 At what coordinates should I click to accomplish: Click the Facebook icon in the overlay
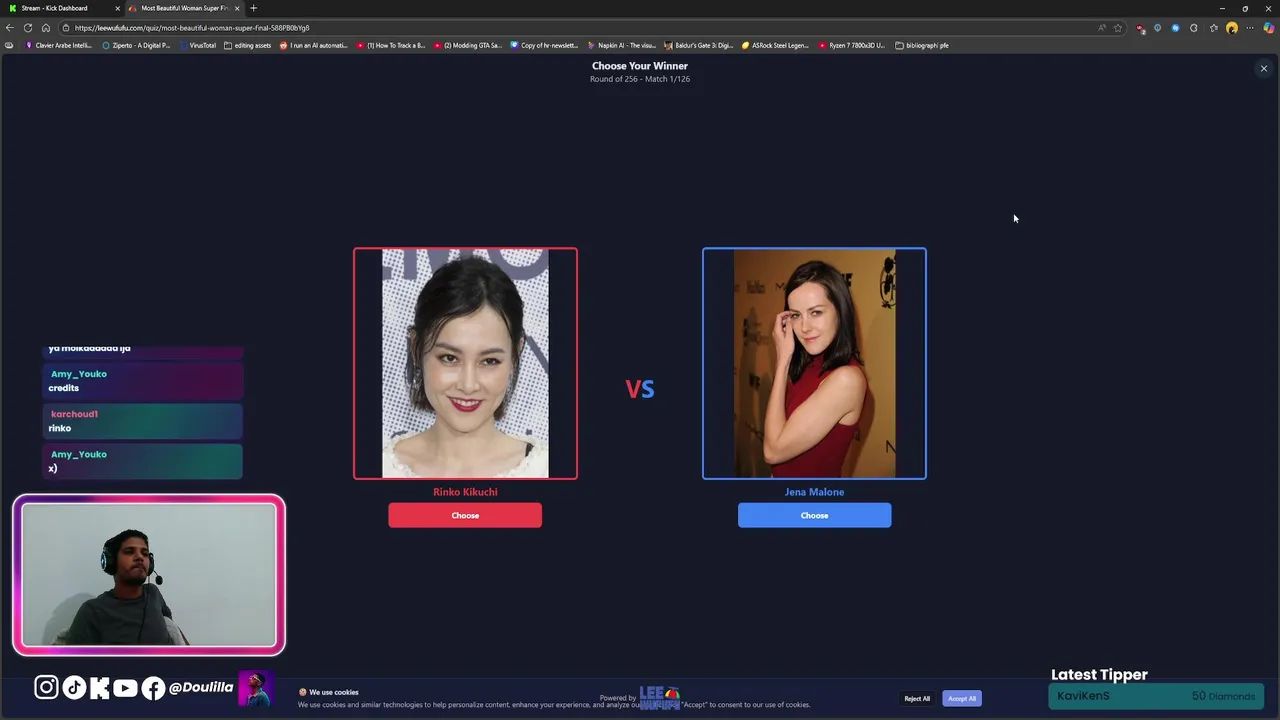pyautogui.click(x=153, y=687)
